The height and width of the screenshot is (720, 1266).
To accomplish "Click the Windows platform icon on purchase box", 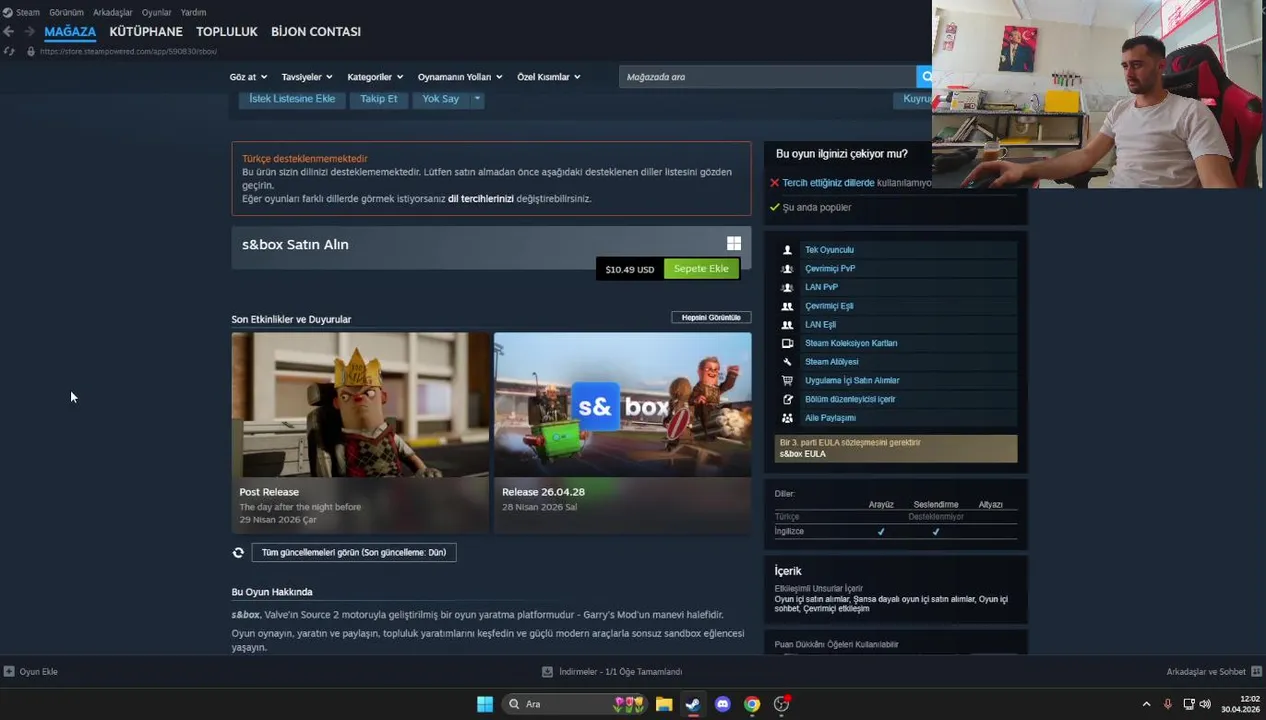I will click(734, 243).
